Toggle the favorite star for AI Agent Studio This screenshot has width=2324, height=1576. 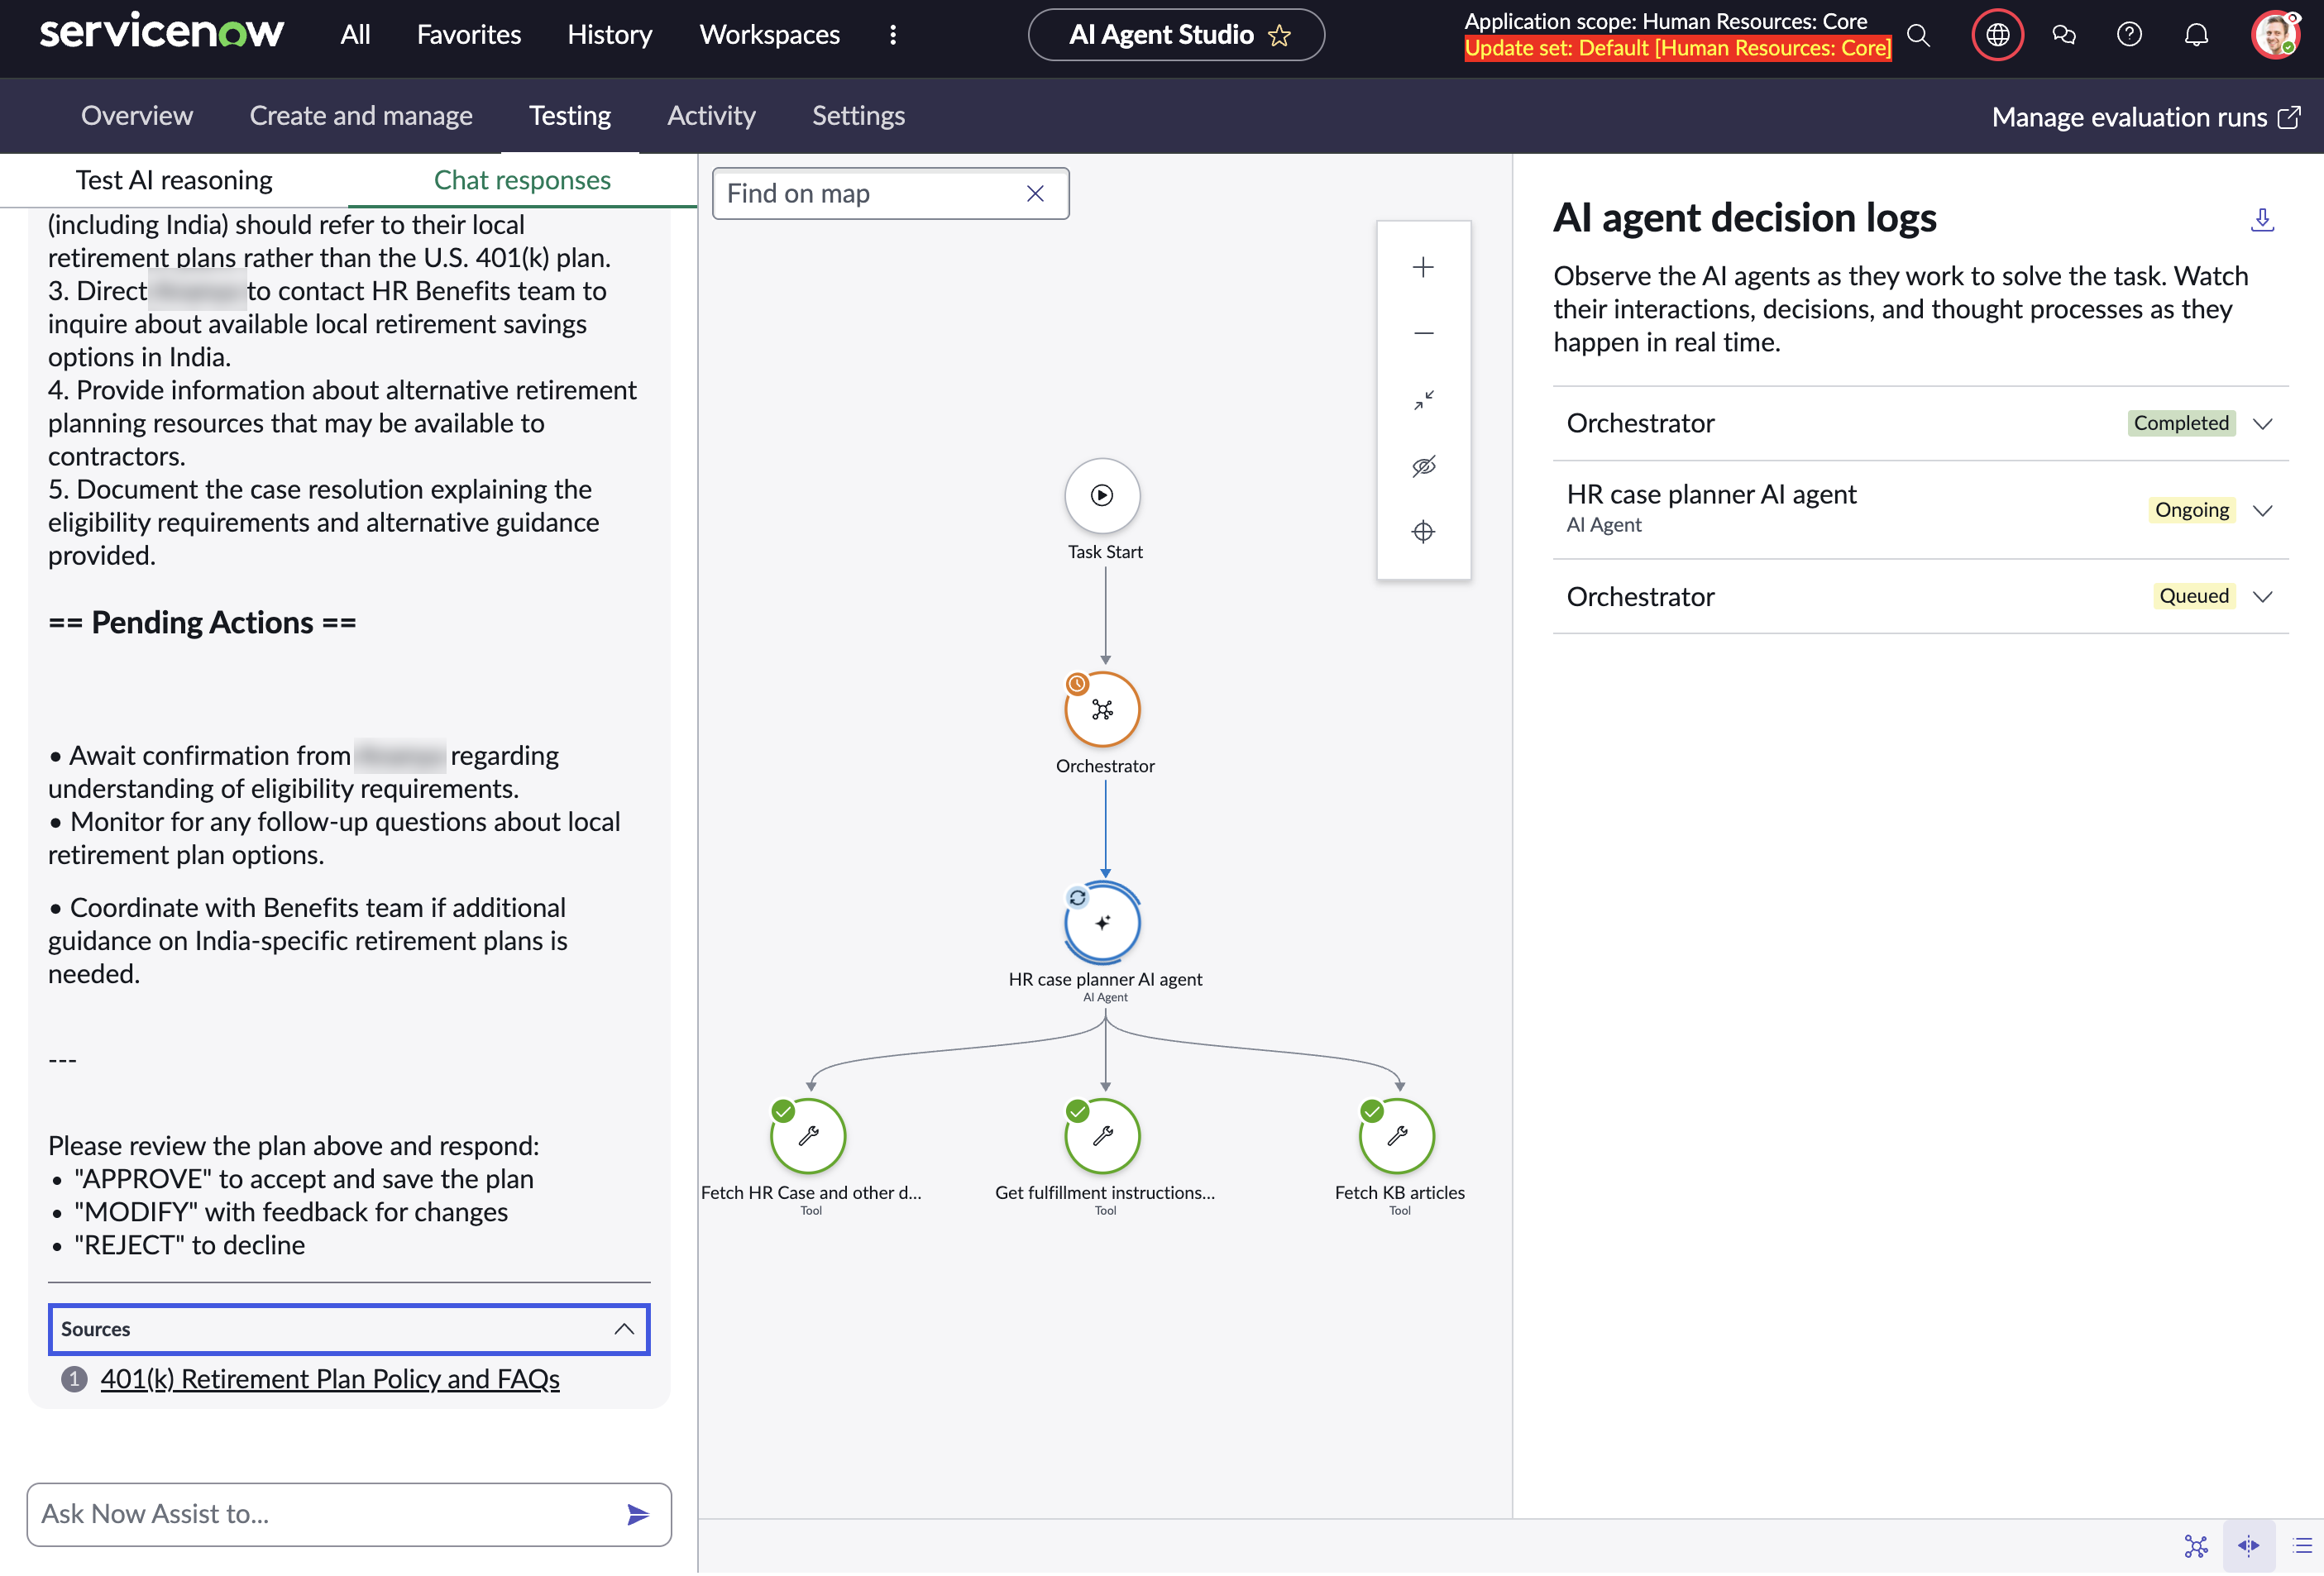1279,36
